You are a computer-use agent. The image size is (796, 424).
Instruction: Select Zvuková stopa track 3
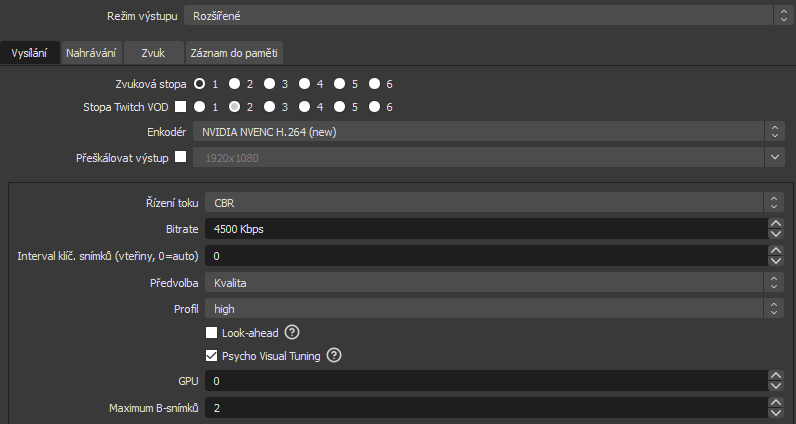point(270,84)
